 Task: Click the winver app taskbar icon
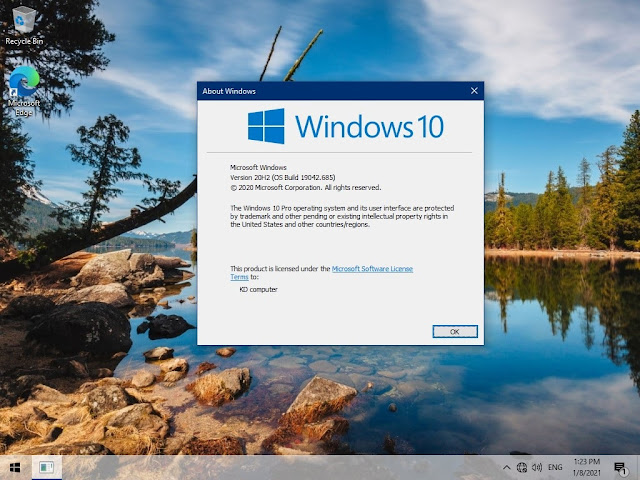click(47, 467)
